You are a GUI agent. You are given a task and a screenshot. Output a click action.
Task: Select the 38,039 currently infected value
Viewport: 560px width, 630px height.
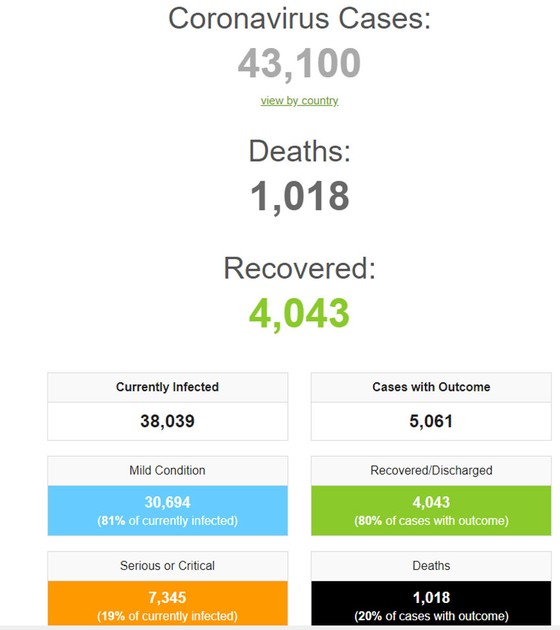(168, 421)
